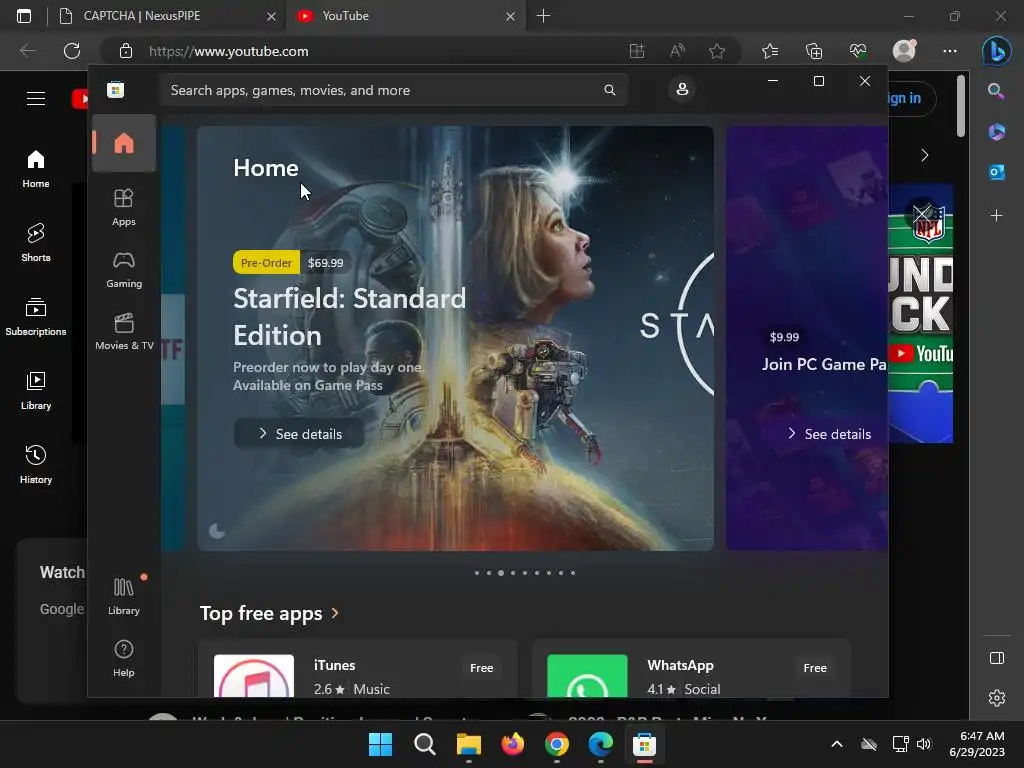The image size is (1024, 768).
Task: Open File Explorer from taskbar
Action: pyautogui.click(x=468, y=744)
